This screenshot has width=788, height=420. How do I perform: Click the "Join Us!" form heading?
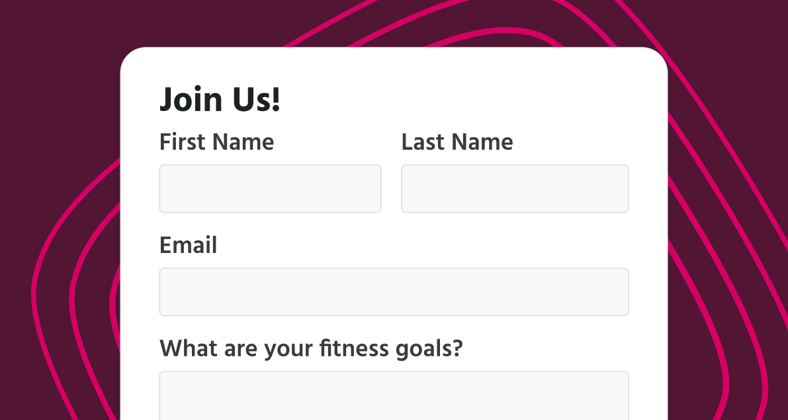220,100
